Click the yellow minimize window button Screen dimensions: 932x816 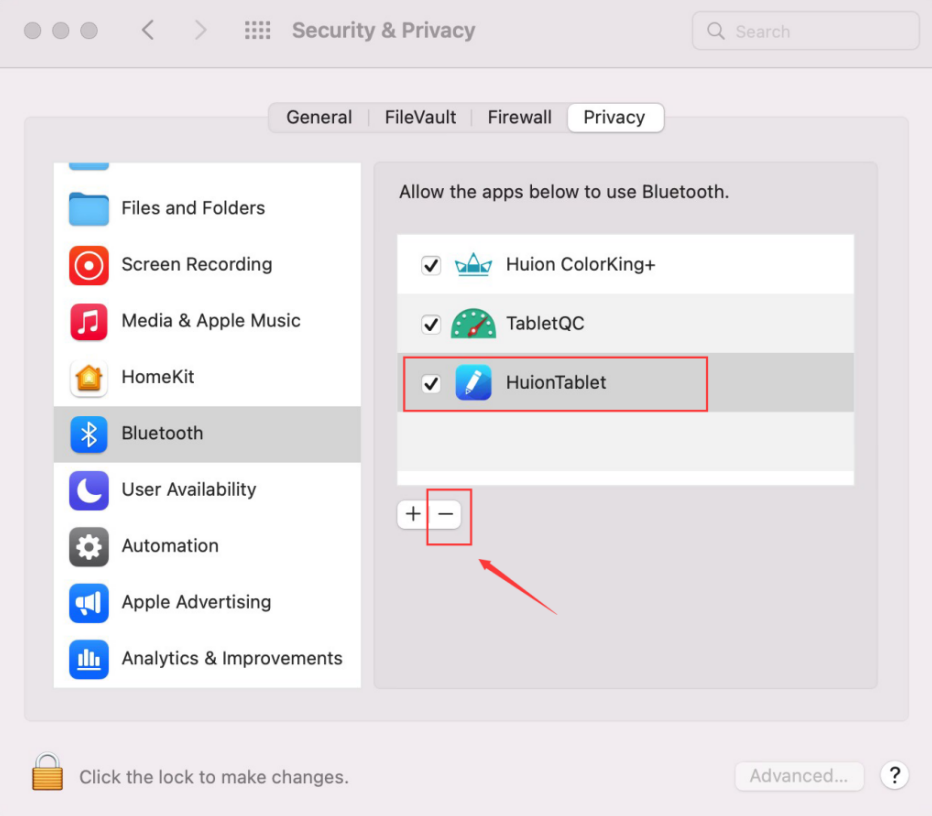tap(61, 30)
